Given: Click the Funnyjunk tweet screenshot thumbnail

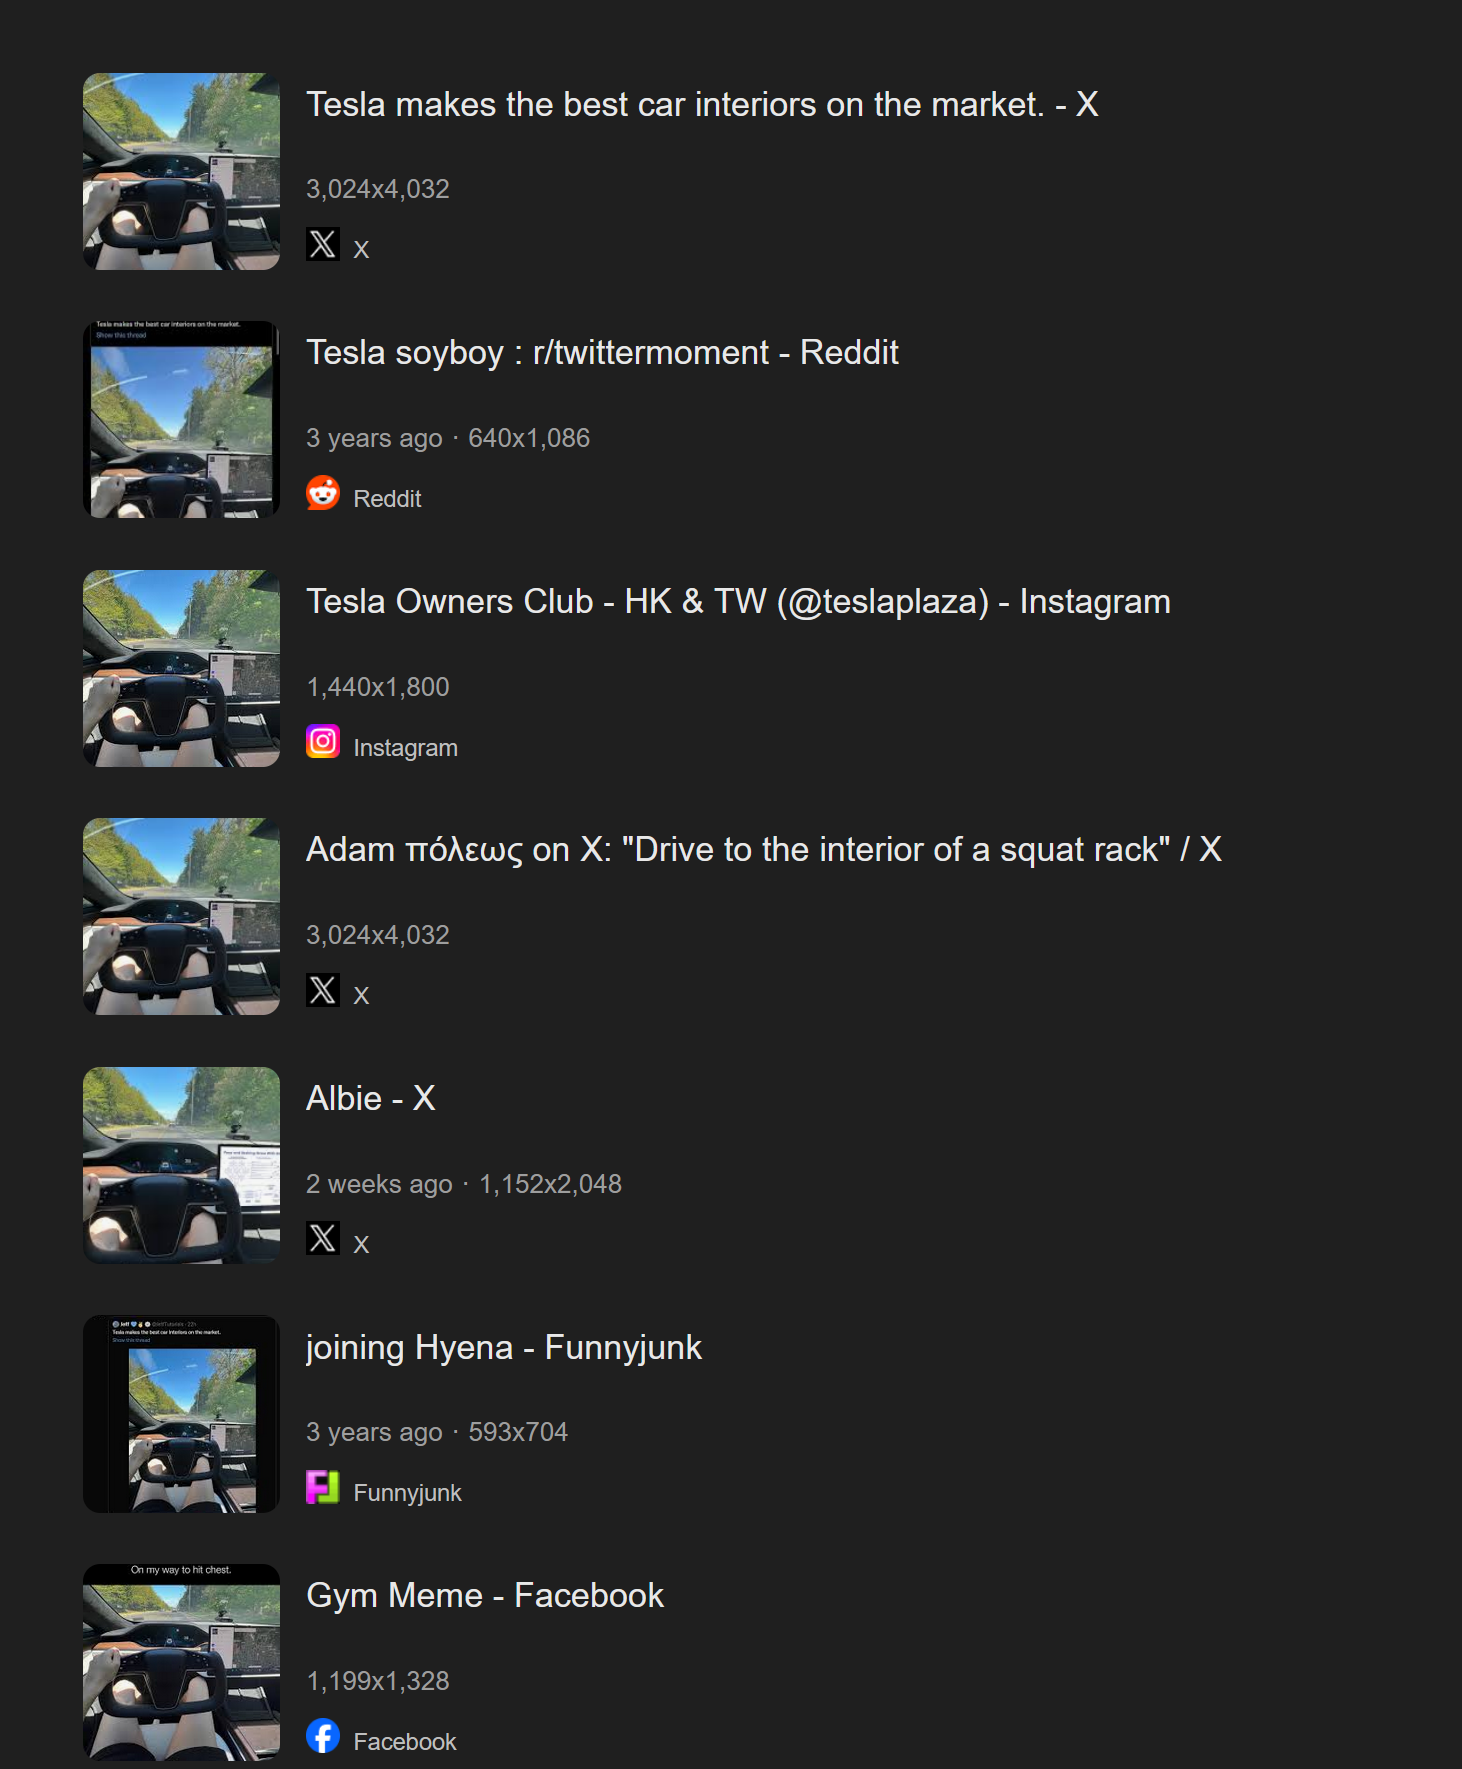Looking at the screenshot, I should coord(181,1414).
